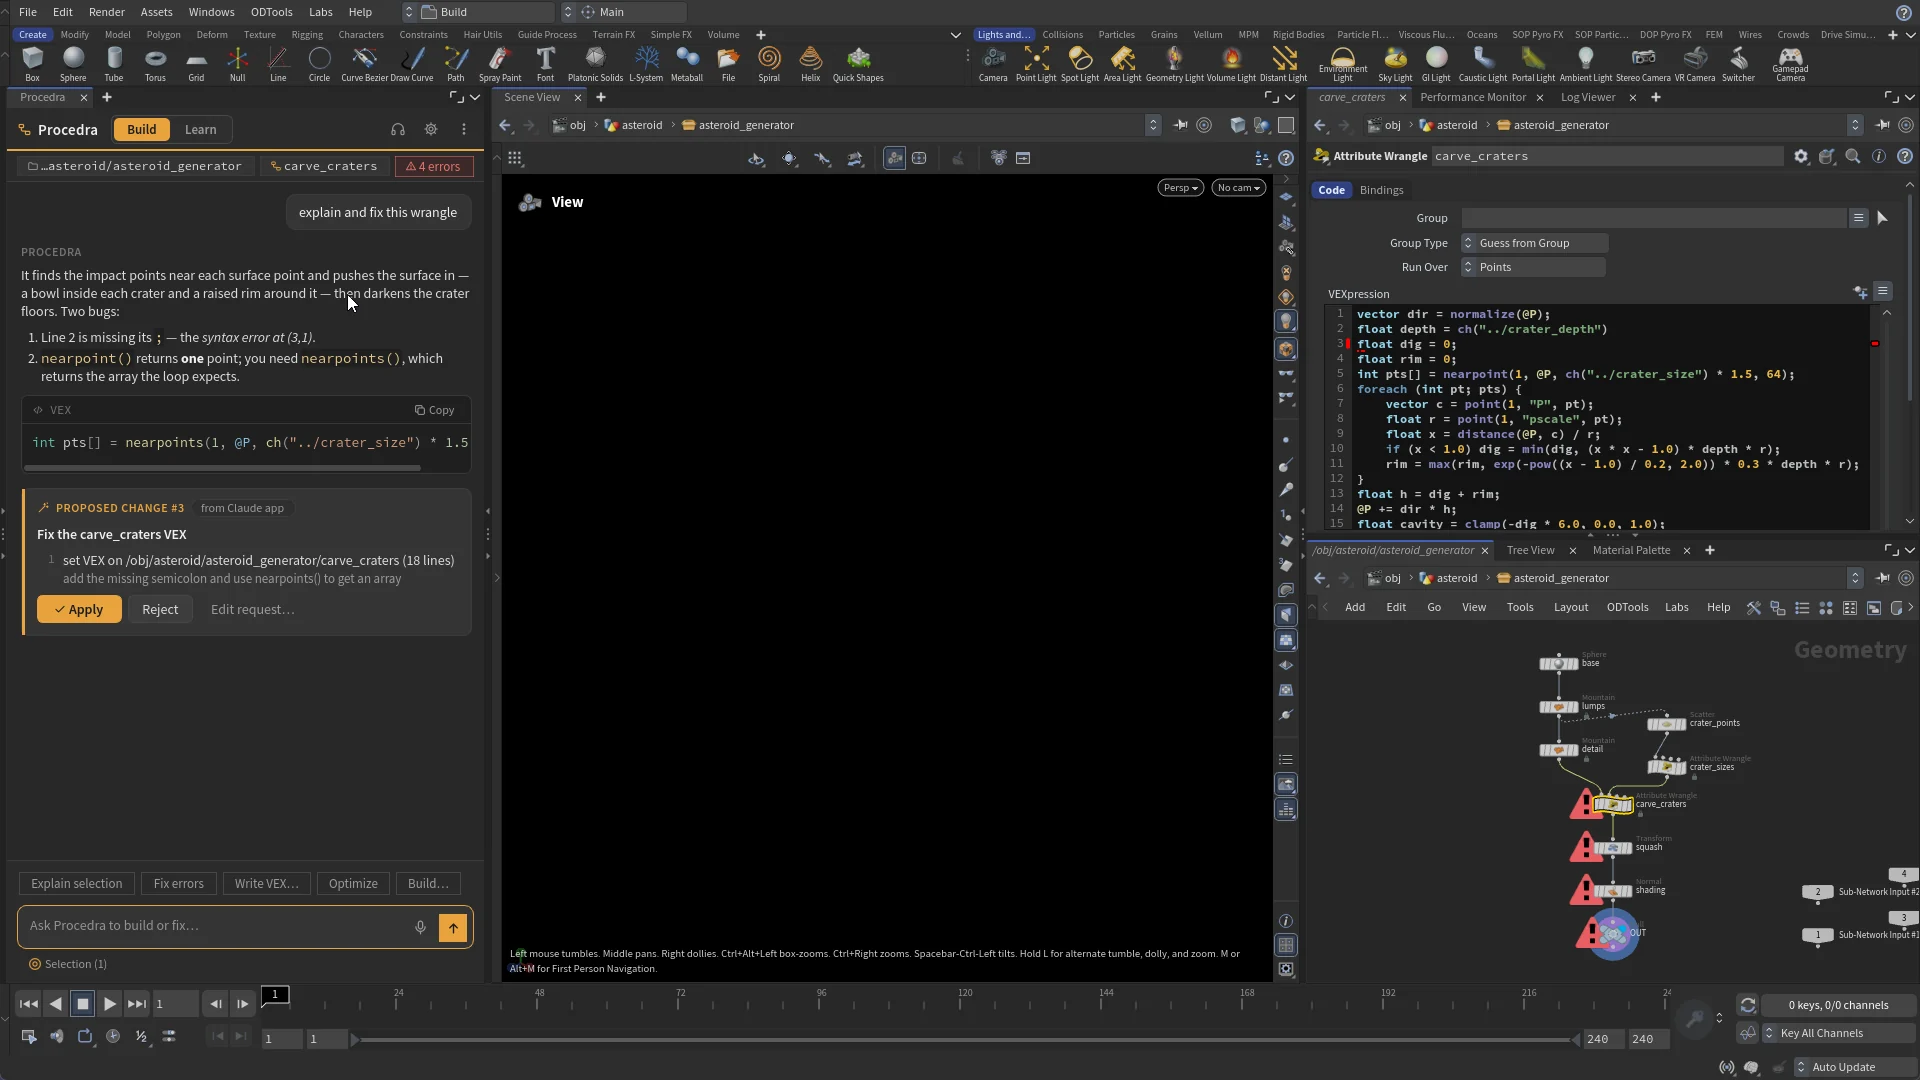Add a Camera from the shelf
The height and width of the screenshot is (1080, 1920).
(993, 64)
